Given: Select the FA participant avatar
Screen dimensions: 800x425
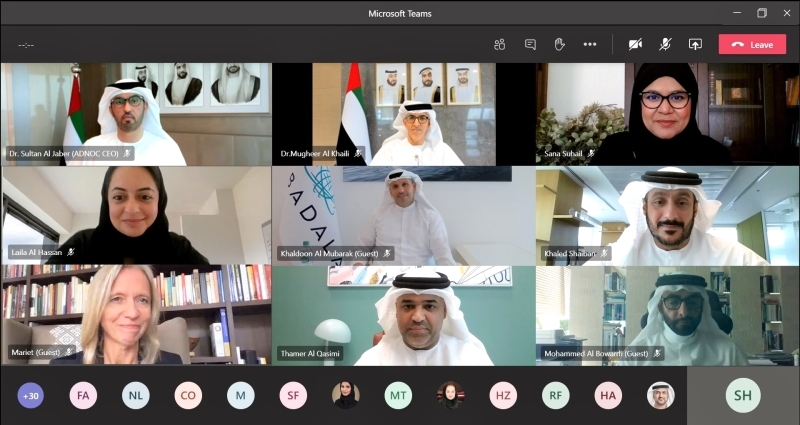Looking at the screenshot, I should 83,395.
